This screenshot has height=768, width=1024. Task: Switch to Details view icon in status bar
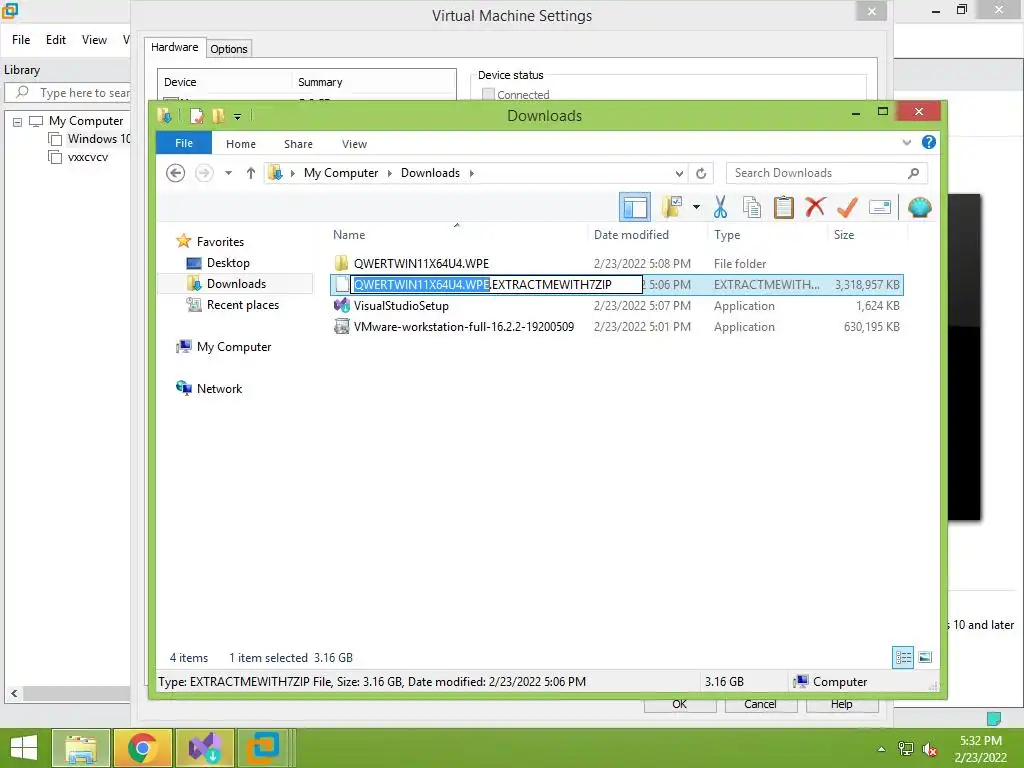coord(903,658)
